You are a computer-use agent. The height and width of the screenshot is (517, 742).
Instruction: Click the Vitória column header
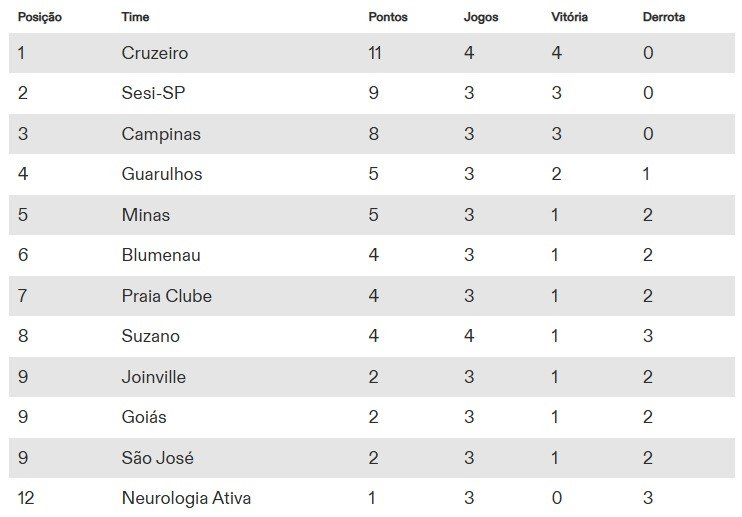point(569,17)
